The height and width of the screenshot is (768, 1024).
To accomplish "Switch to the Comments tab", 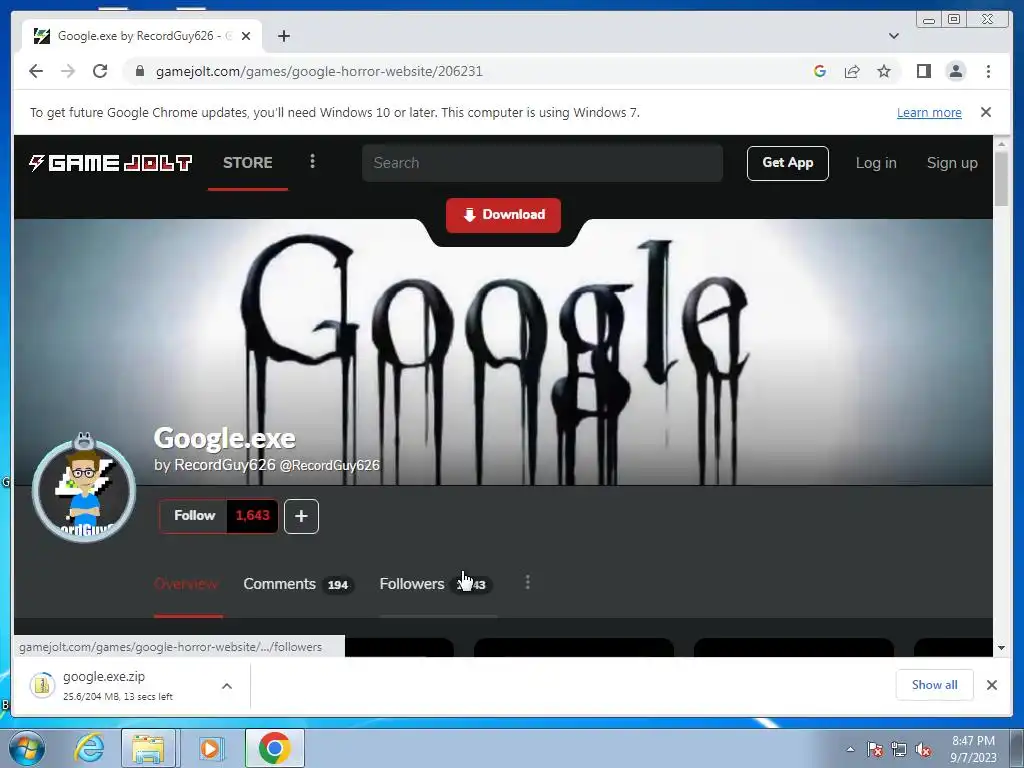I will pos(298,584).
